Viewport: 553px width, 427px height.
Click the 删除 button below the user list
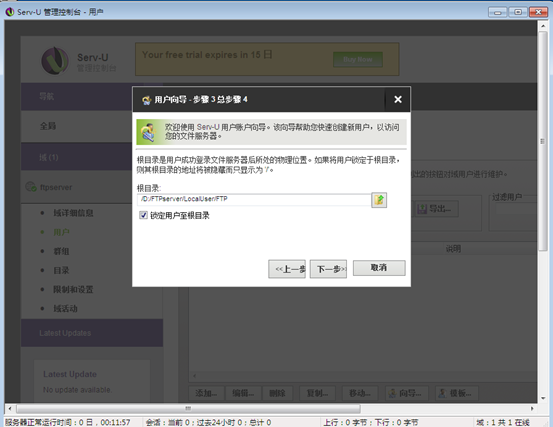[x=278, y=393]
